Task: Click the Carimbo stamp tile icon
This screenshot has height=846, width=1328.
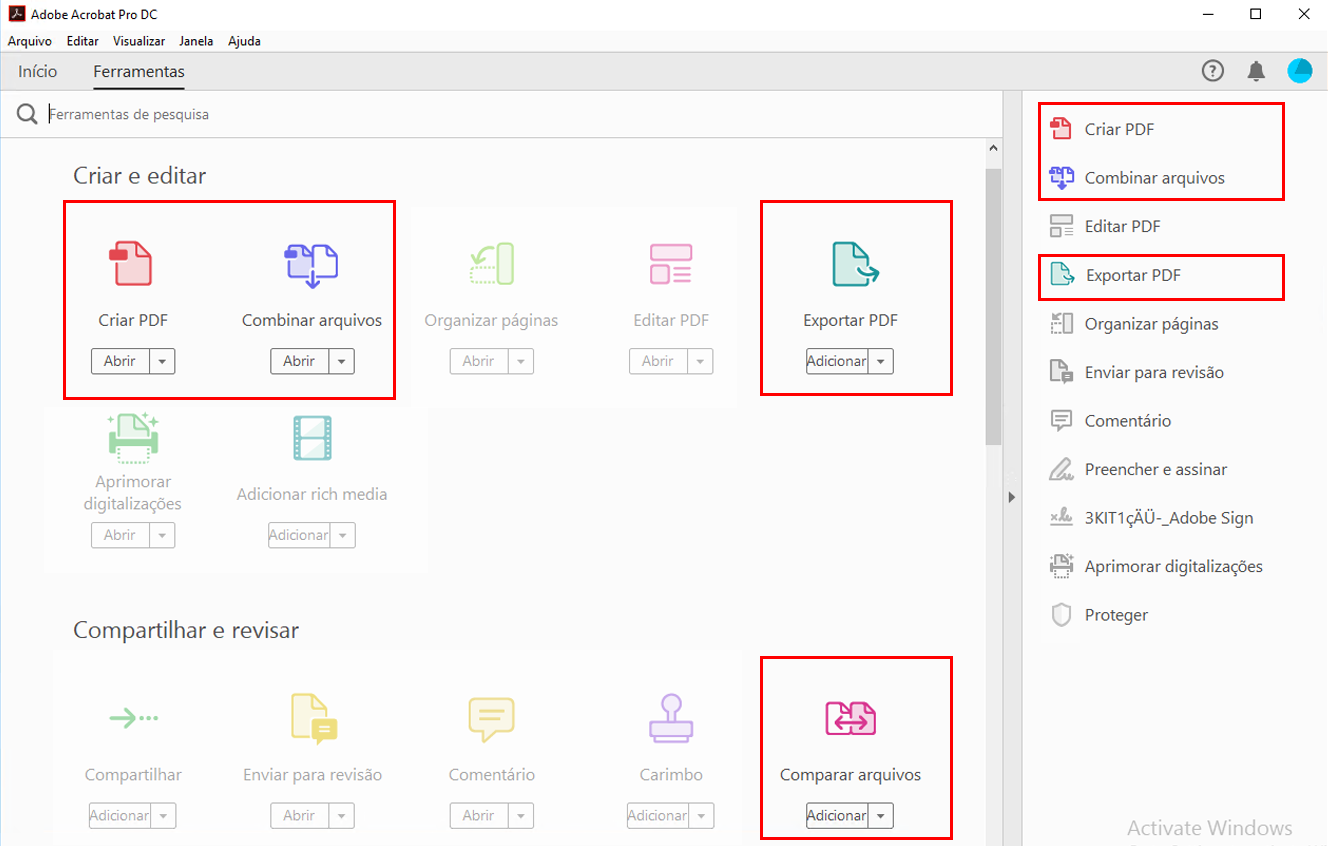Action: (x=671, y=719)
